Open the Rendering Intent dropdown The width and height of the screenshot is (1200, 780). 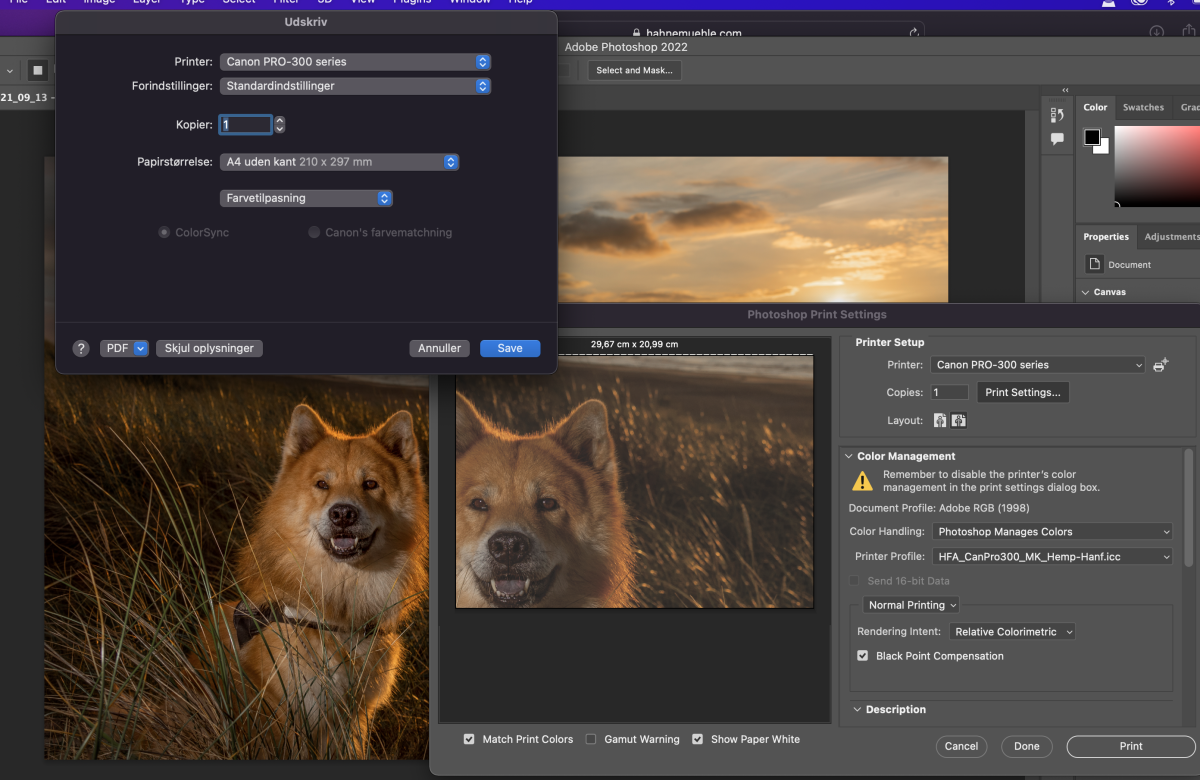coord(1012,632)
